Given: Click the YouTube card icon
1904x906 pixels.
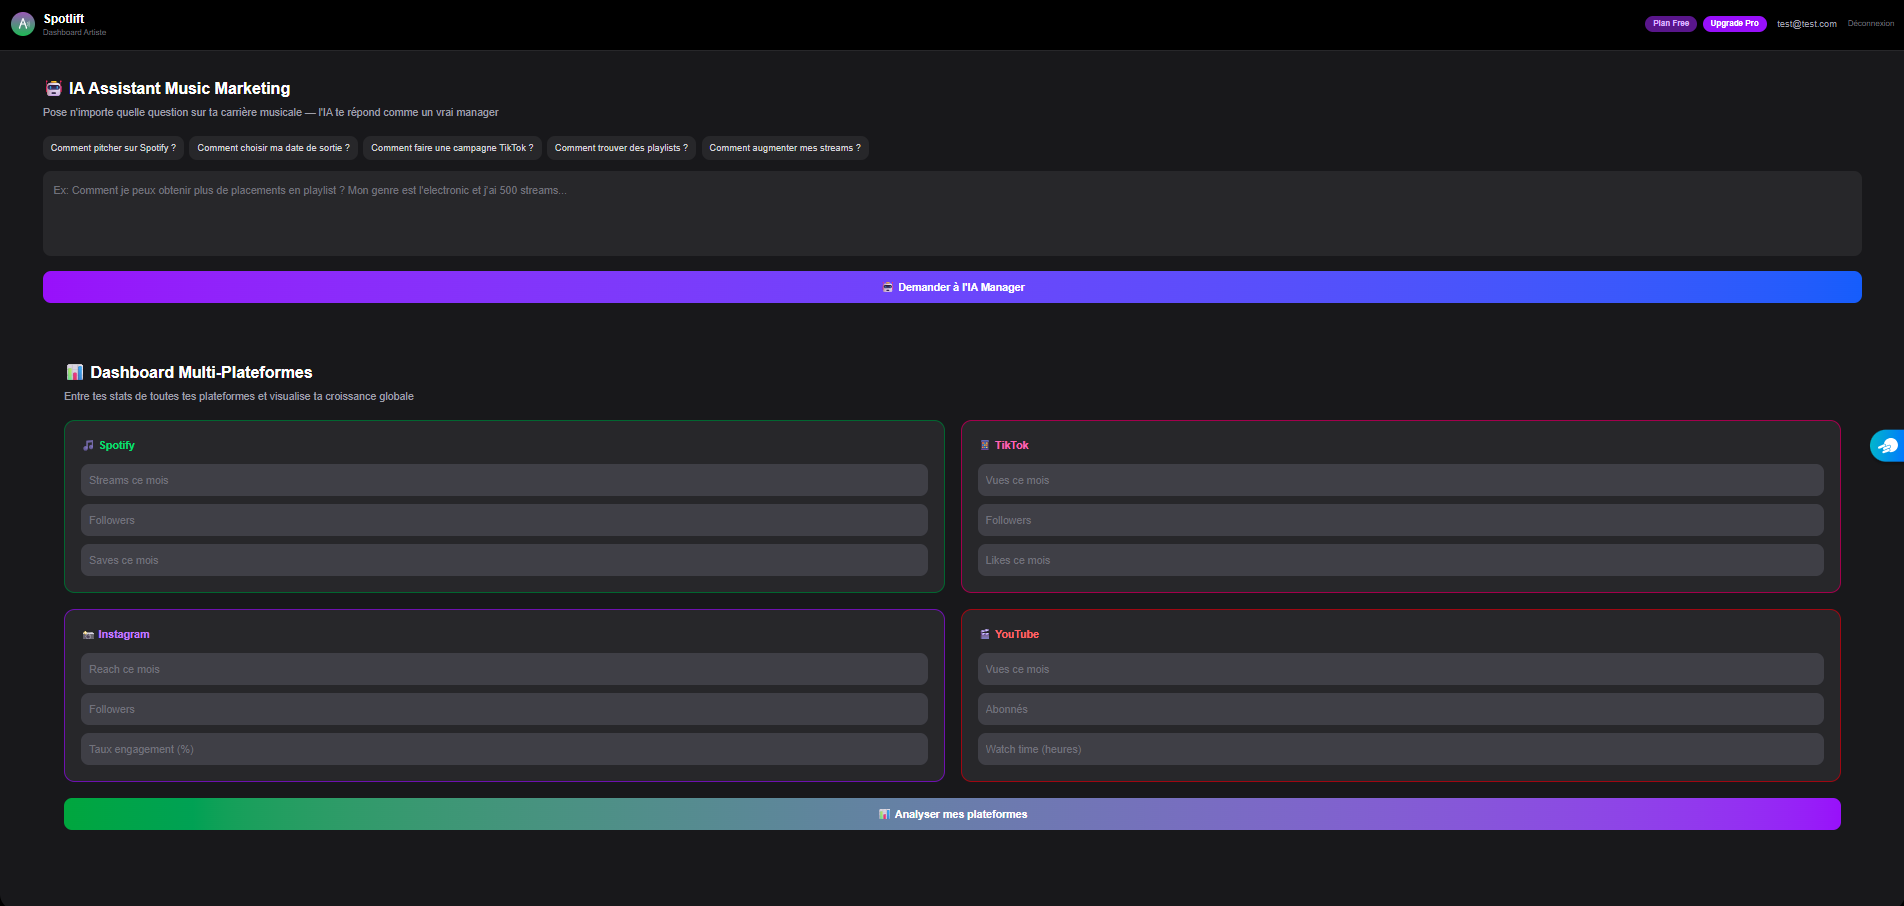Looking at the screenshot, I should [985, 634].
